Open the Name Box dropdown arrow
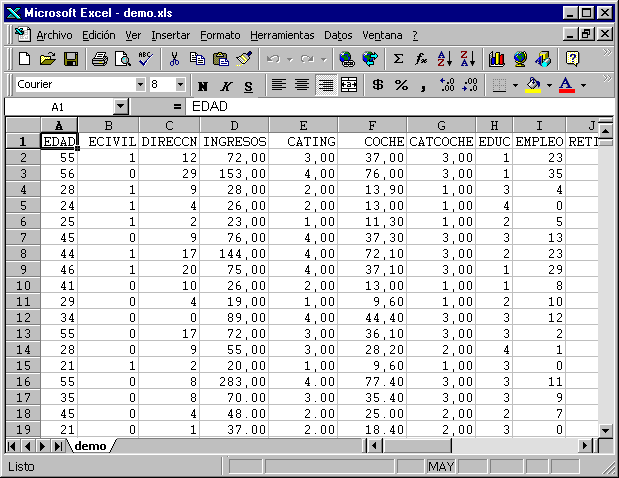 pos(121,106)
